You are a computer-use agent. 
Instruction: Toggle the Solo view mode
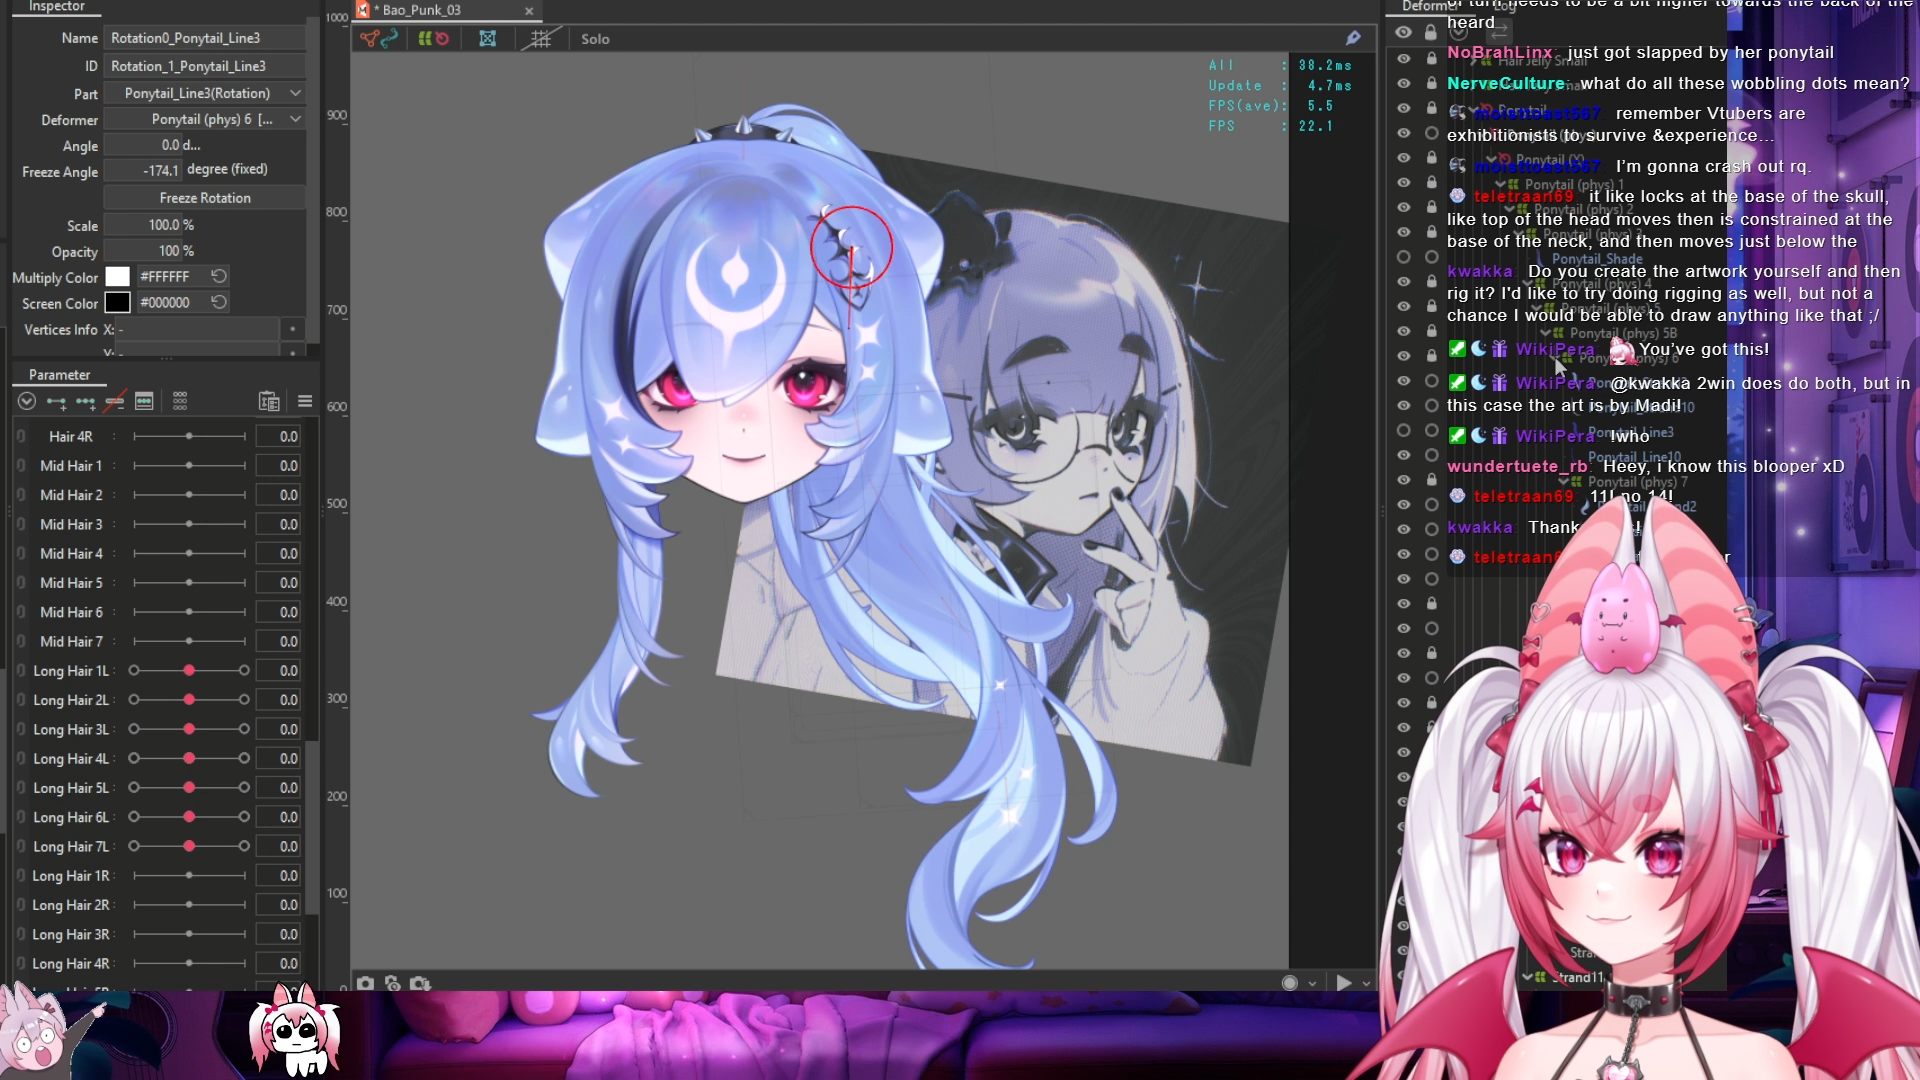tap(595, 39)
